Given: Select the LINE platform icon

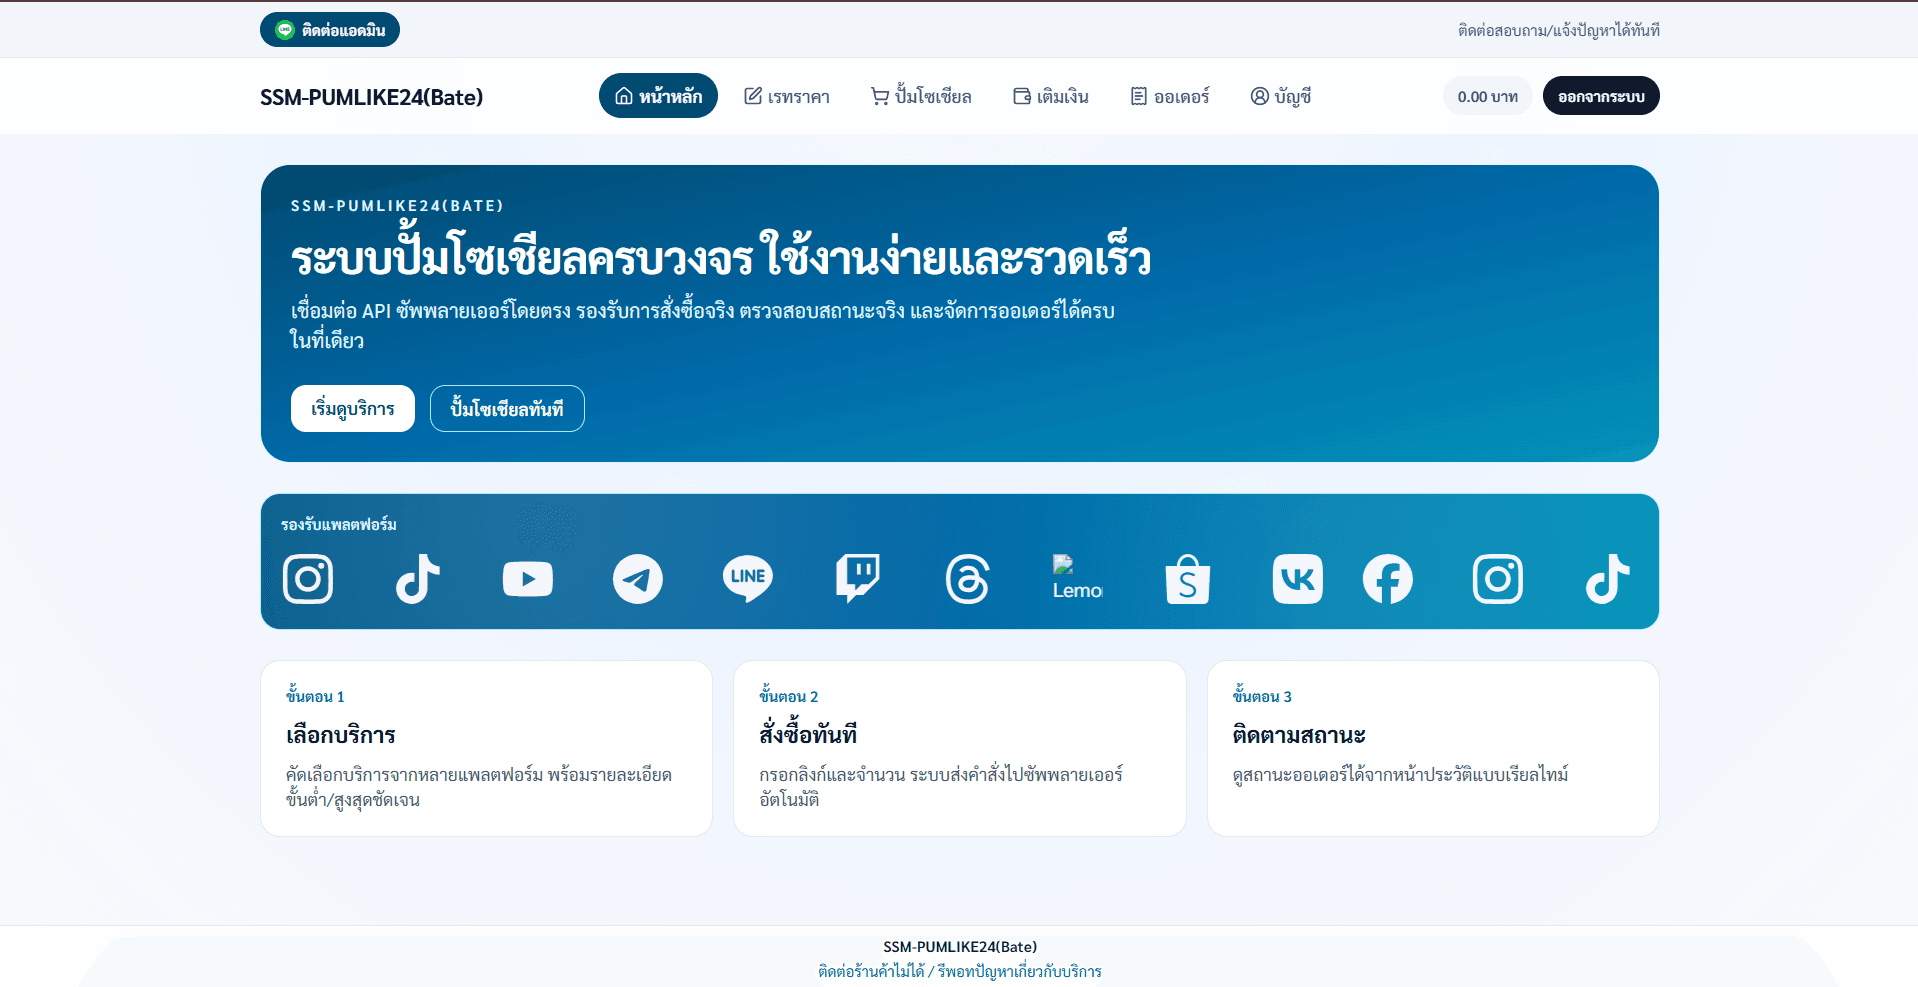Looking at the screenshot, I should click(747, 579).
